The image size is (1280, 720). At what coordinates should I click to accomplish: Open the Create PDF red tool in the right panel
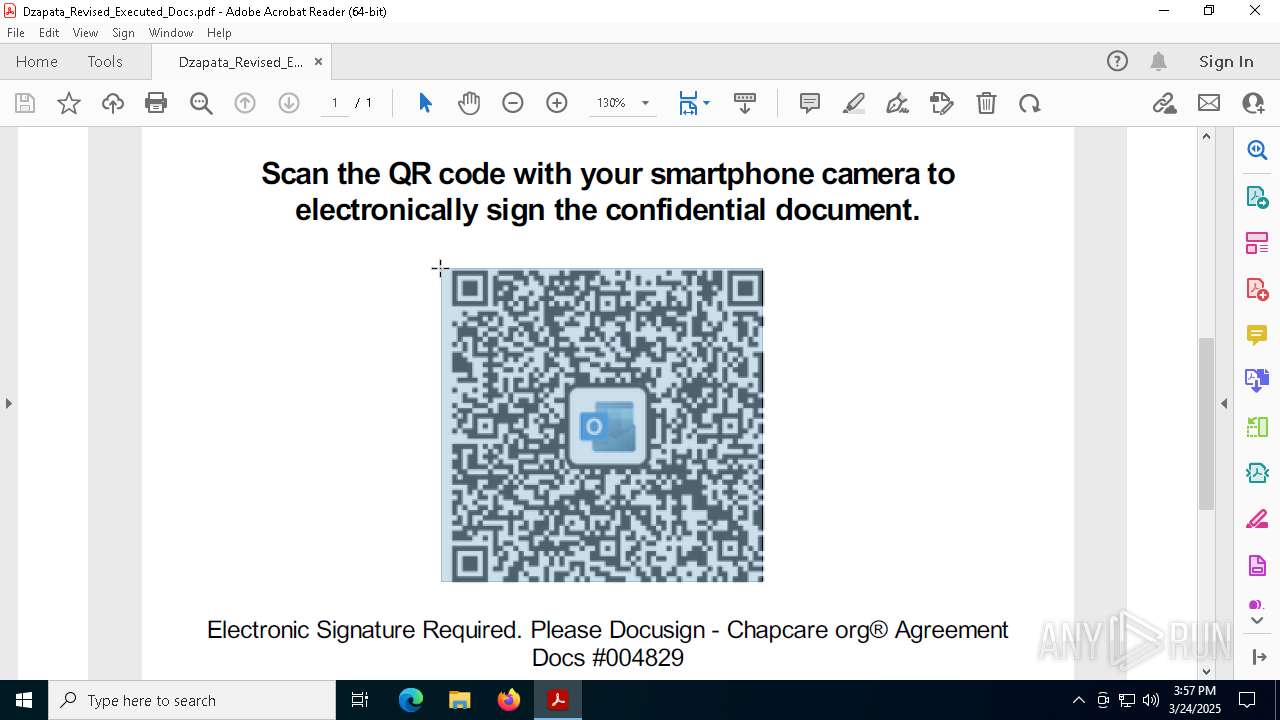click(x=1257, y=289)
